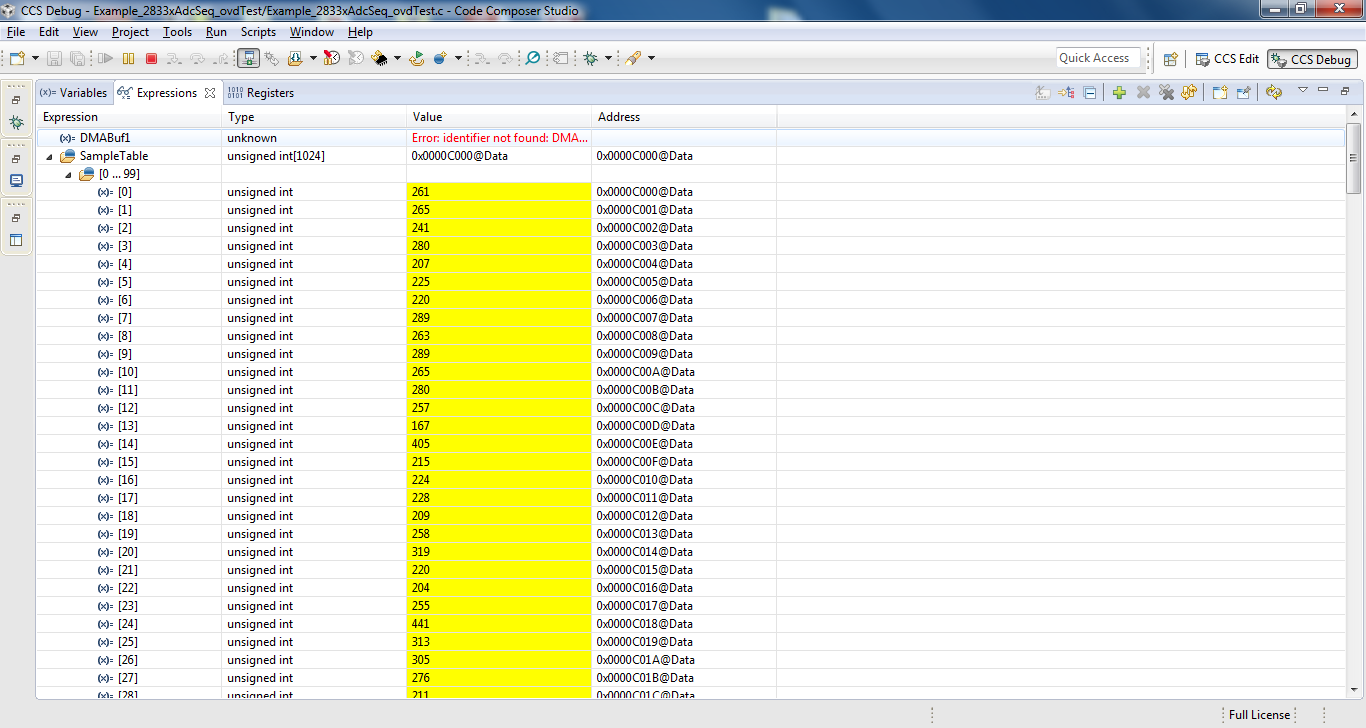
Task: Minimize the Expressions view panel
Action: coord(1323,90)
